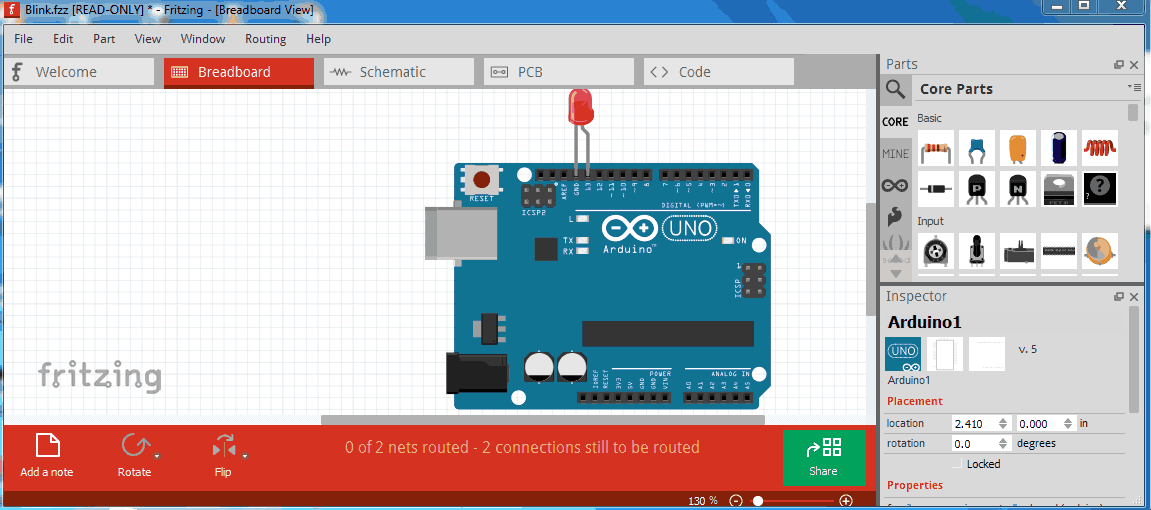The height and width of the screenshot is (510, 1151).
Task: Step the rotation degrees spinner
Action: point(1001,443)
